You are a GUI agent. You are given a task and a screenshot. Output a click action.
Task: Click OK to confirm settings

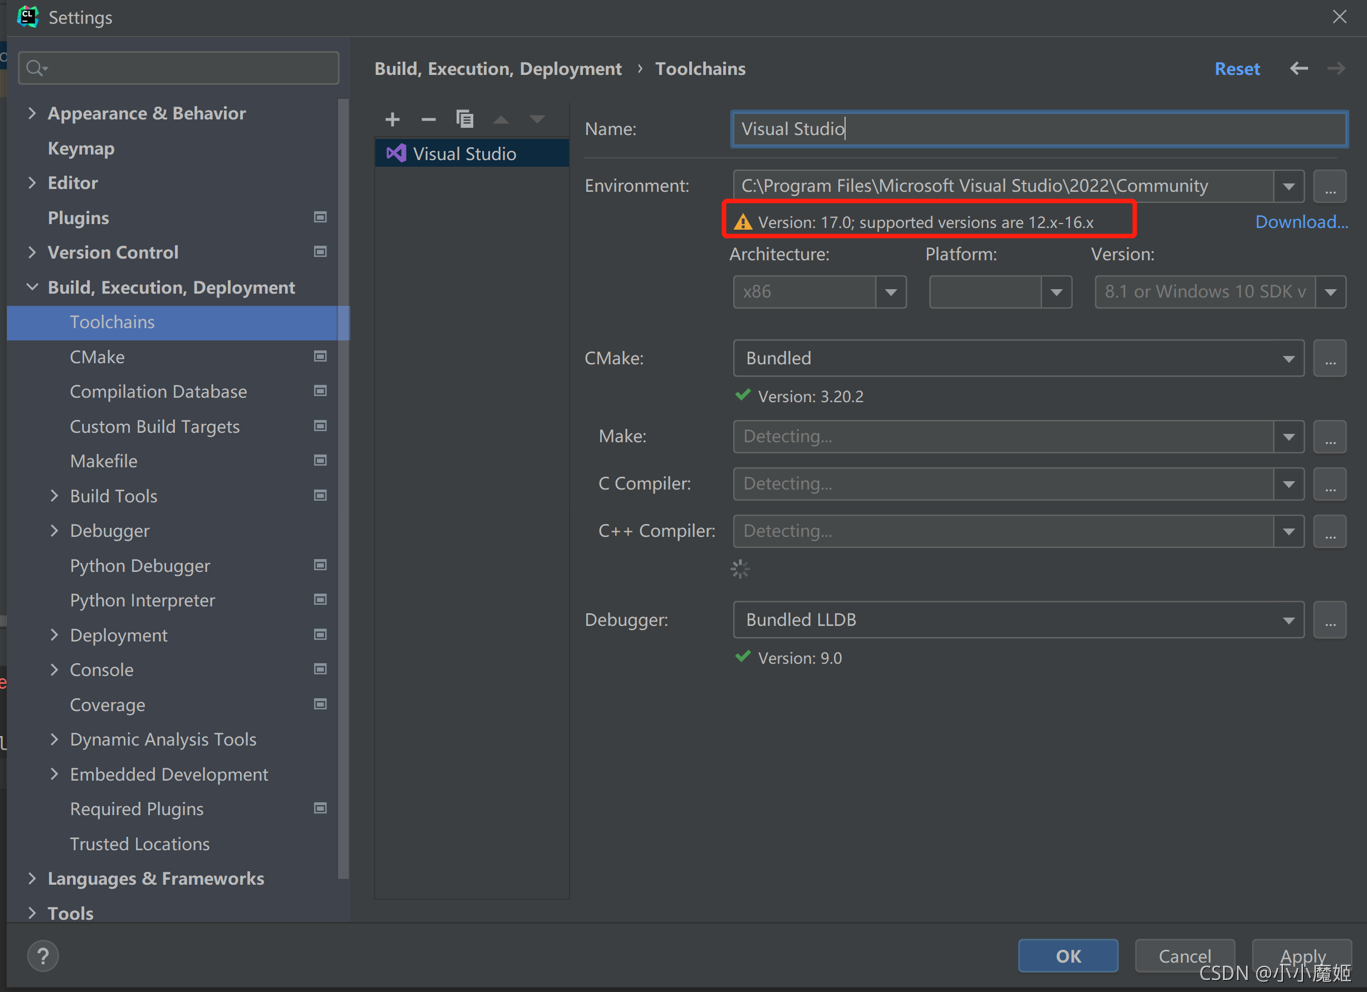1068,956
